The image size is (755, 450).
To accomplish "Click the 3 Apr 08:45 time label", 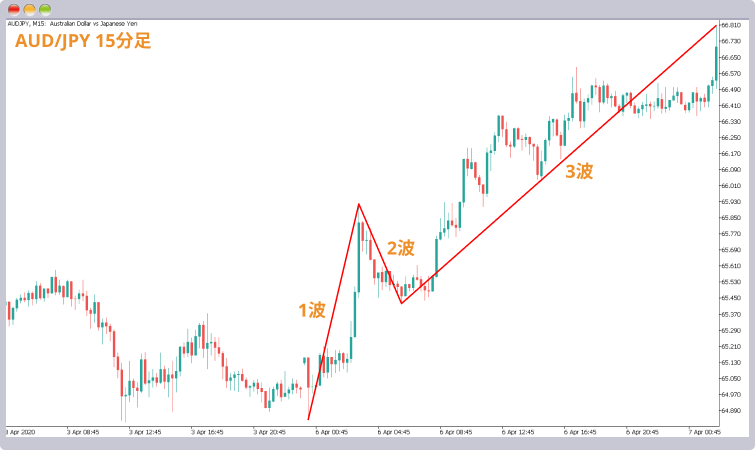I will tap(83, 432).
